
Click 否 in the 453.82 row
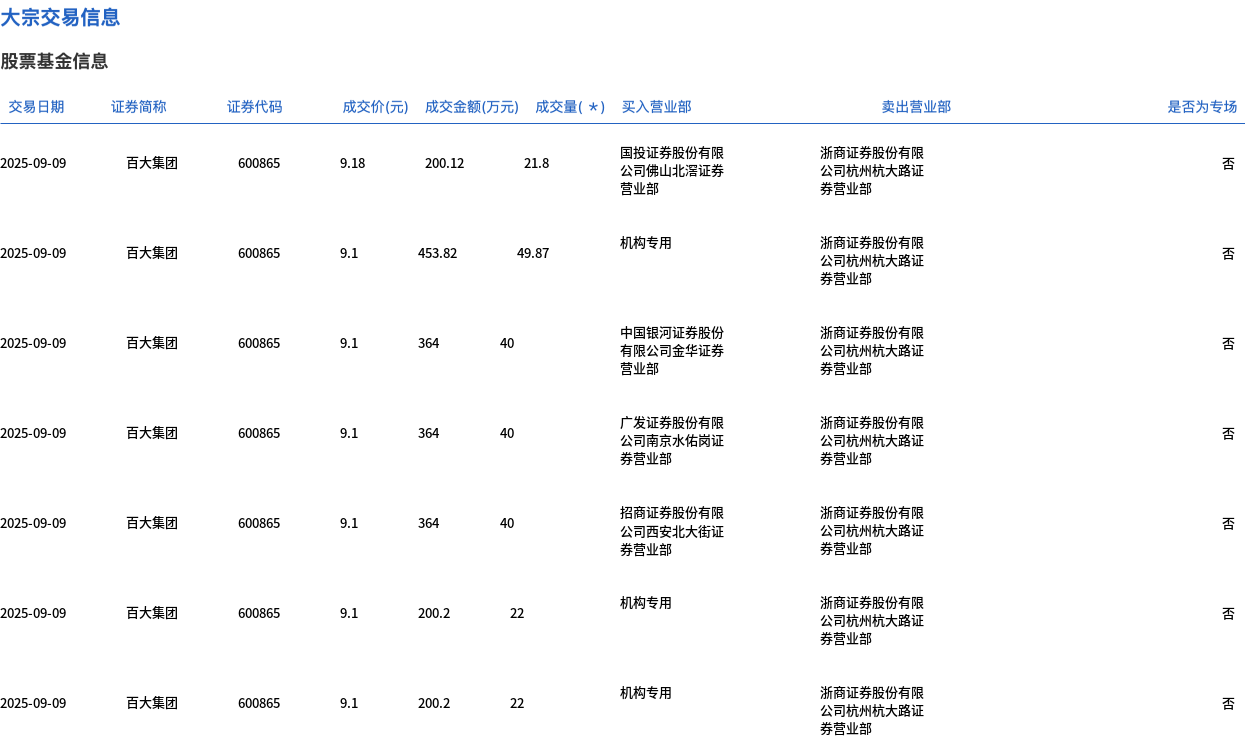point(1228,253)
